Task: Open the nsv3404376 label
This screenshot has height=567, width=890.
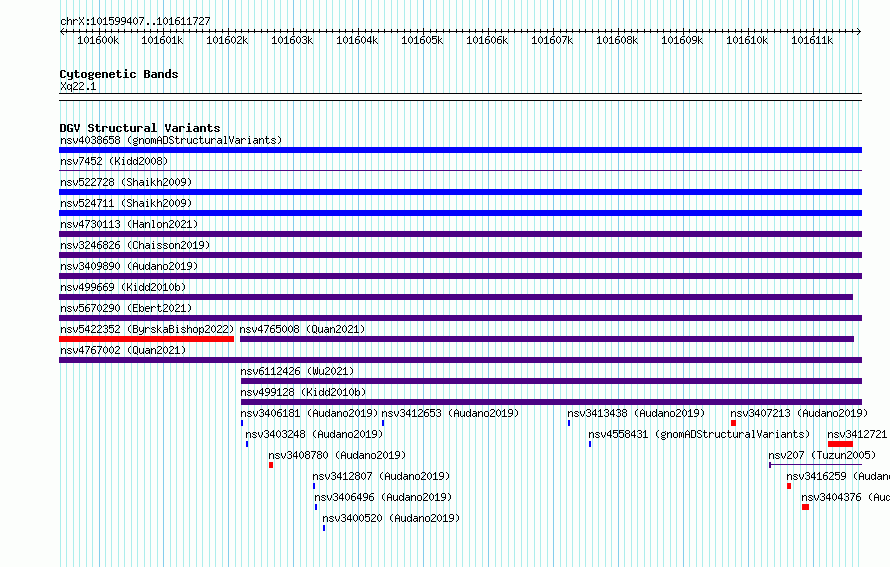Action: [846, 497]
